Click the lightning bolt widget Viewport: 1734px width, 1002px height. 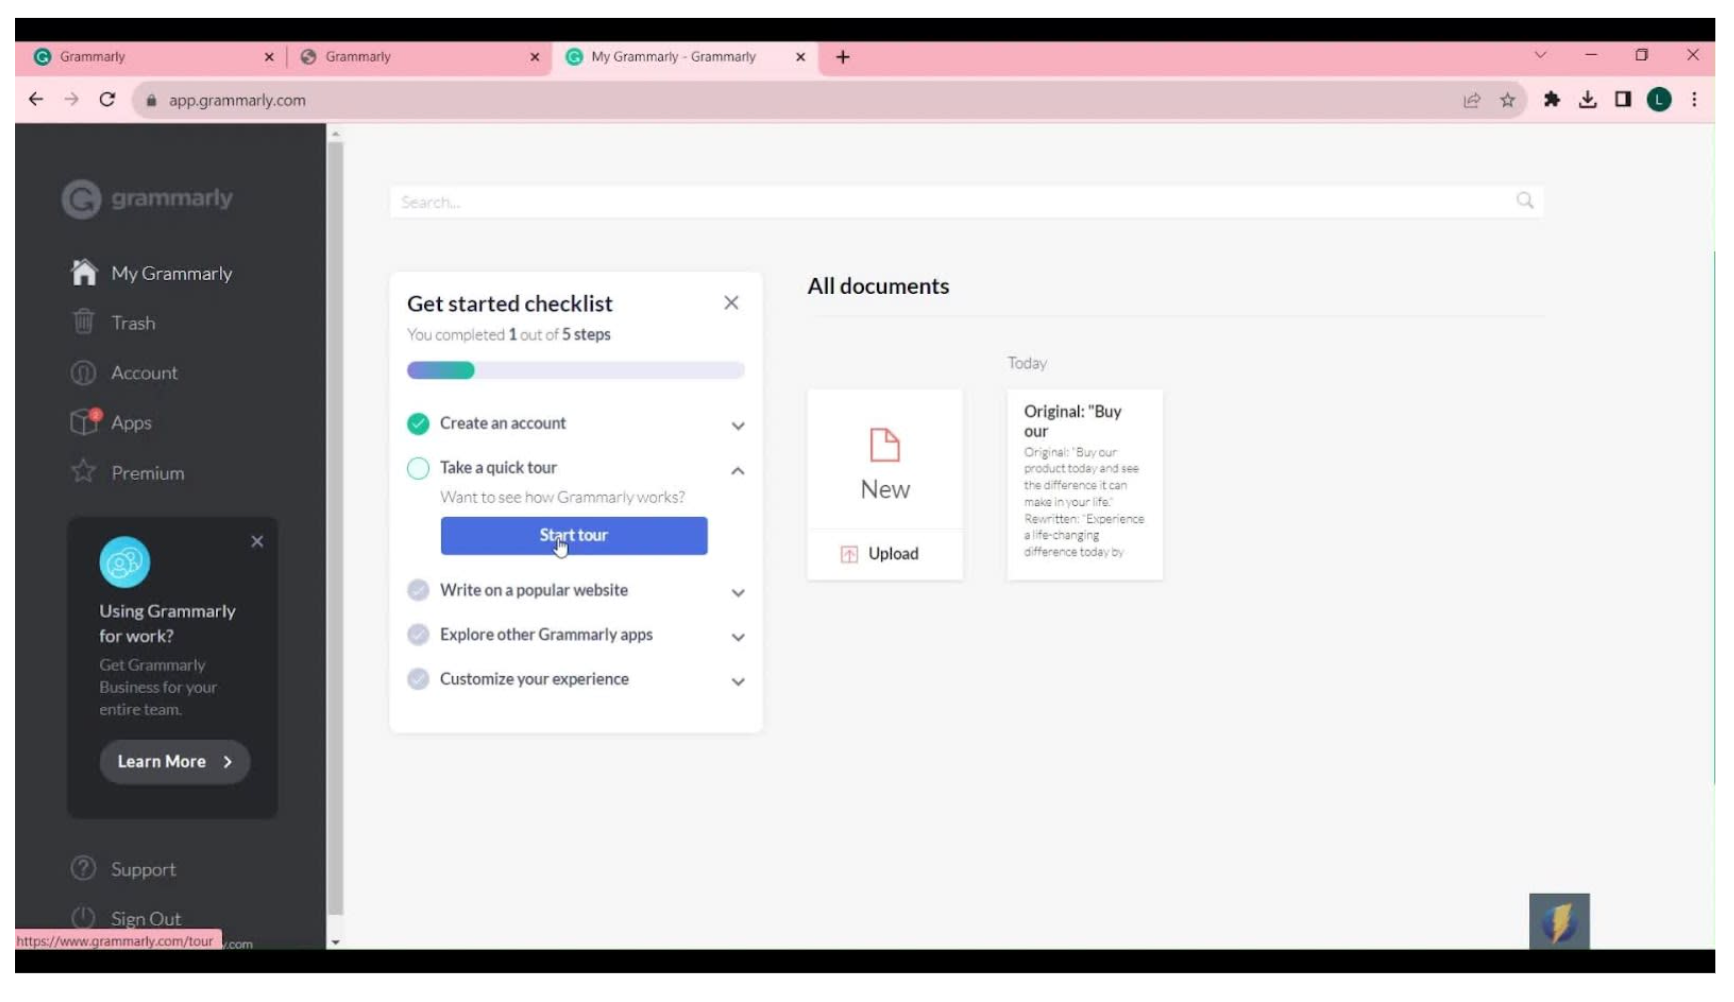click(x=1559, y=921)
